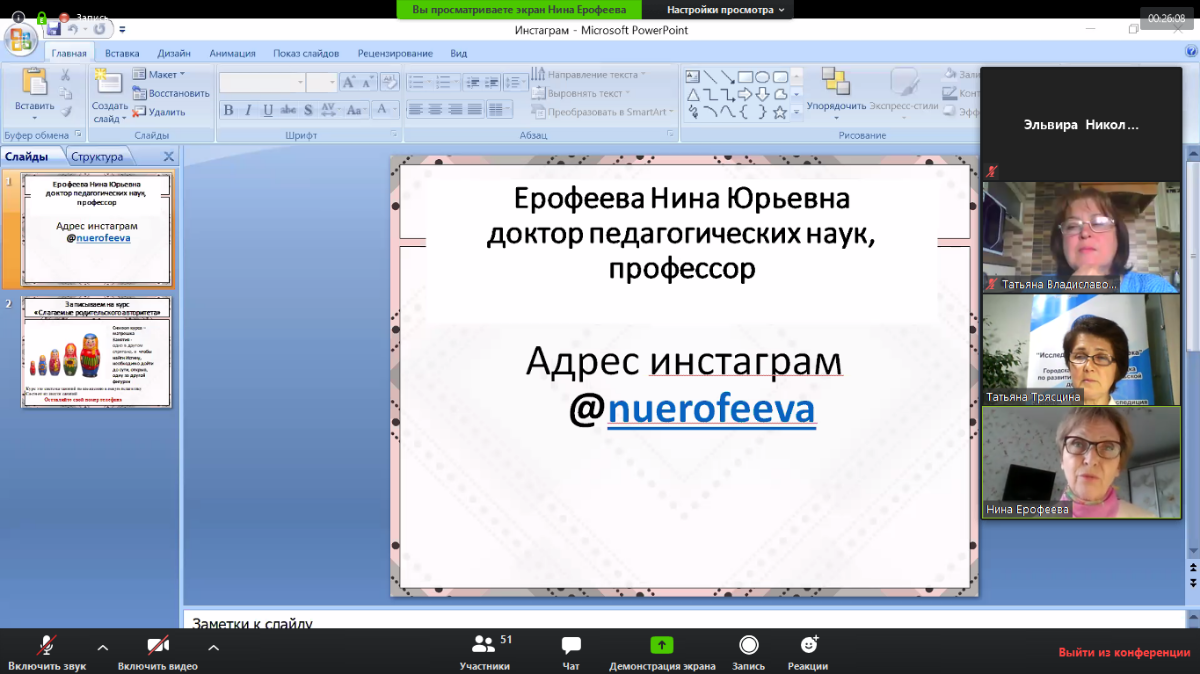Image resolution: width=1200 pixels, height=674 pixels.
Task: Select slide 2 thumbnail with matryoshka dolls
Action: click(96, 352)
